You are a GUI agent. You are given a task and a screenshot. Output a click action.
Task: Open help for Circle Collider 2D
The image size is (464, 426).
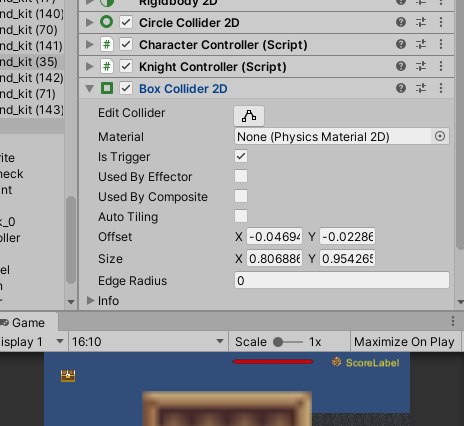point(401,22)
